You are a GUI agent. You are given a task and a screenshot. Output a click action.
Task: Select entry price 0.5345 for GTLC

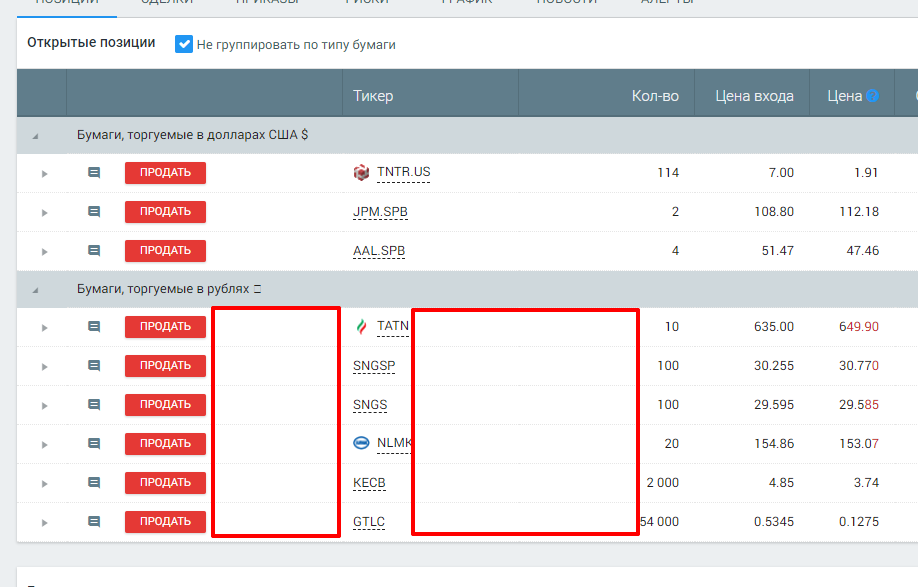coord(774,521)
